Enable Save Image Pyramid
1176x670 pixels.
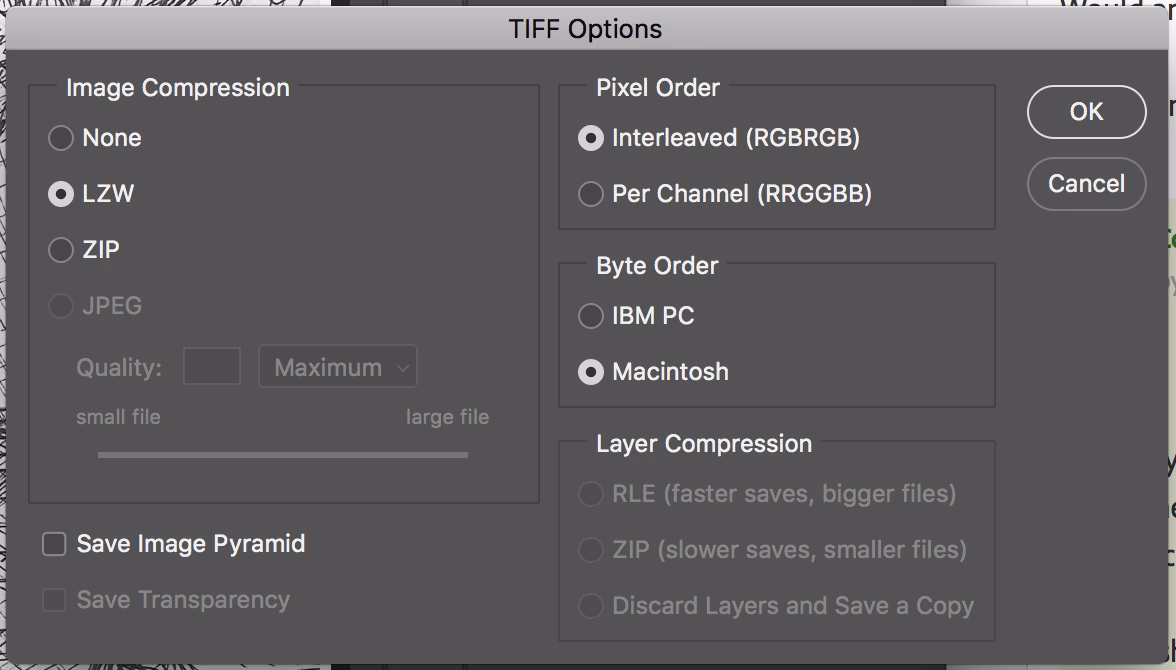click(56, 544)
